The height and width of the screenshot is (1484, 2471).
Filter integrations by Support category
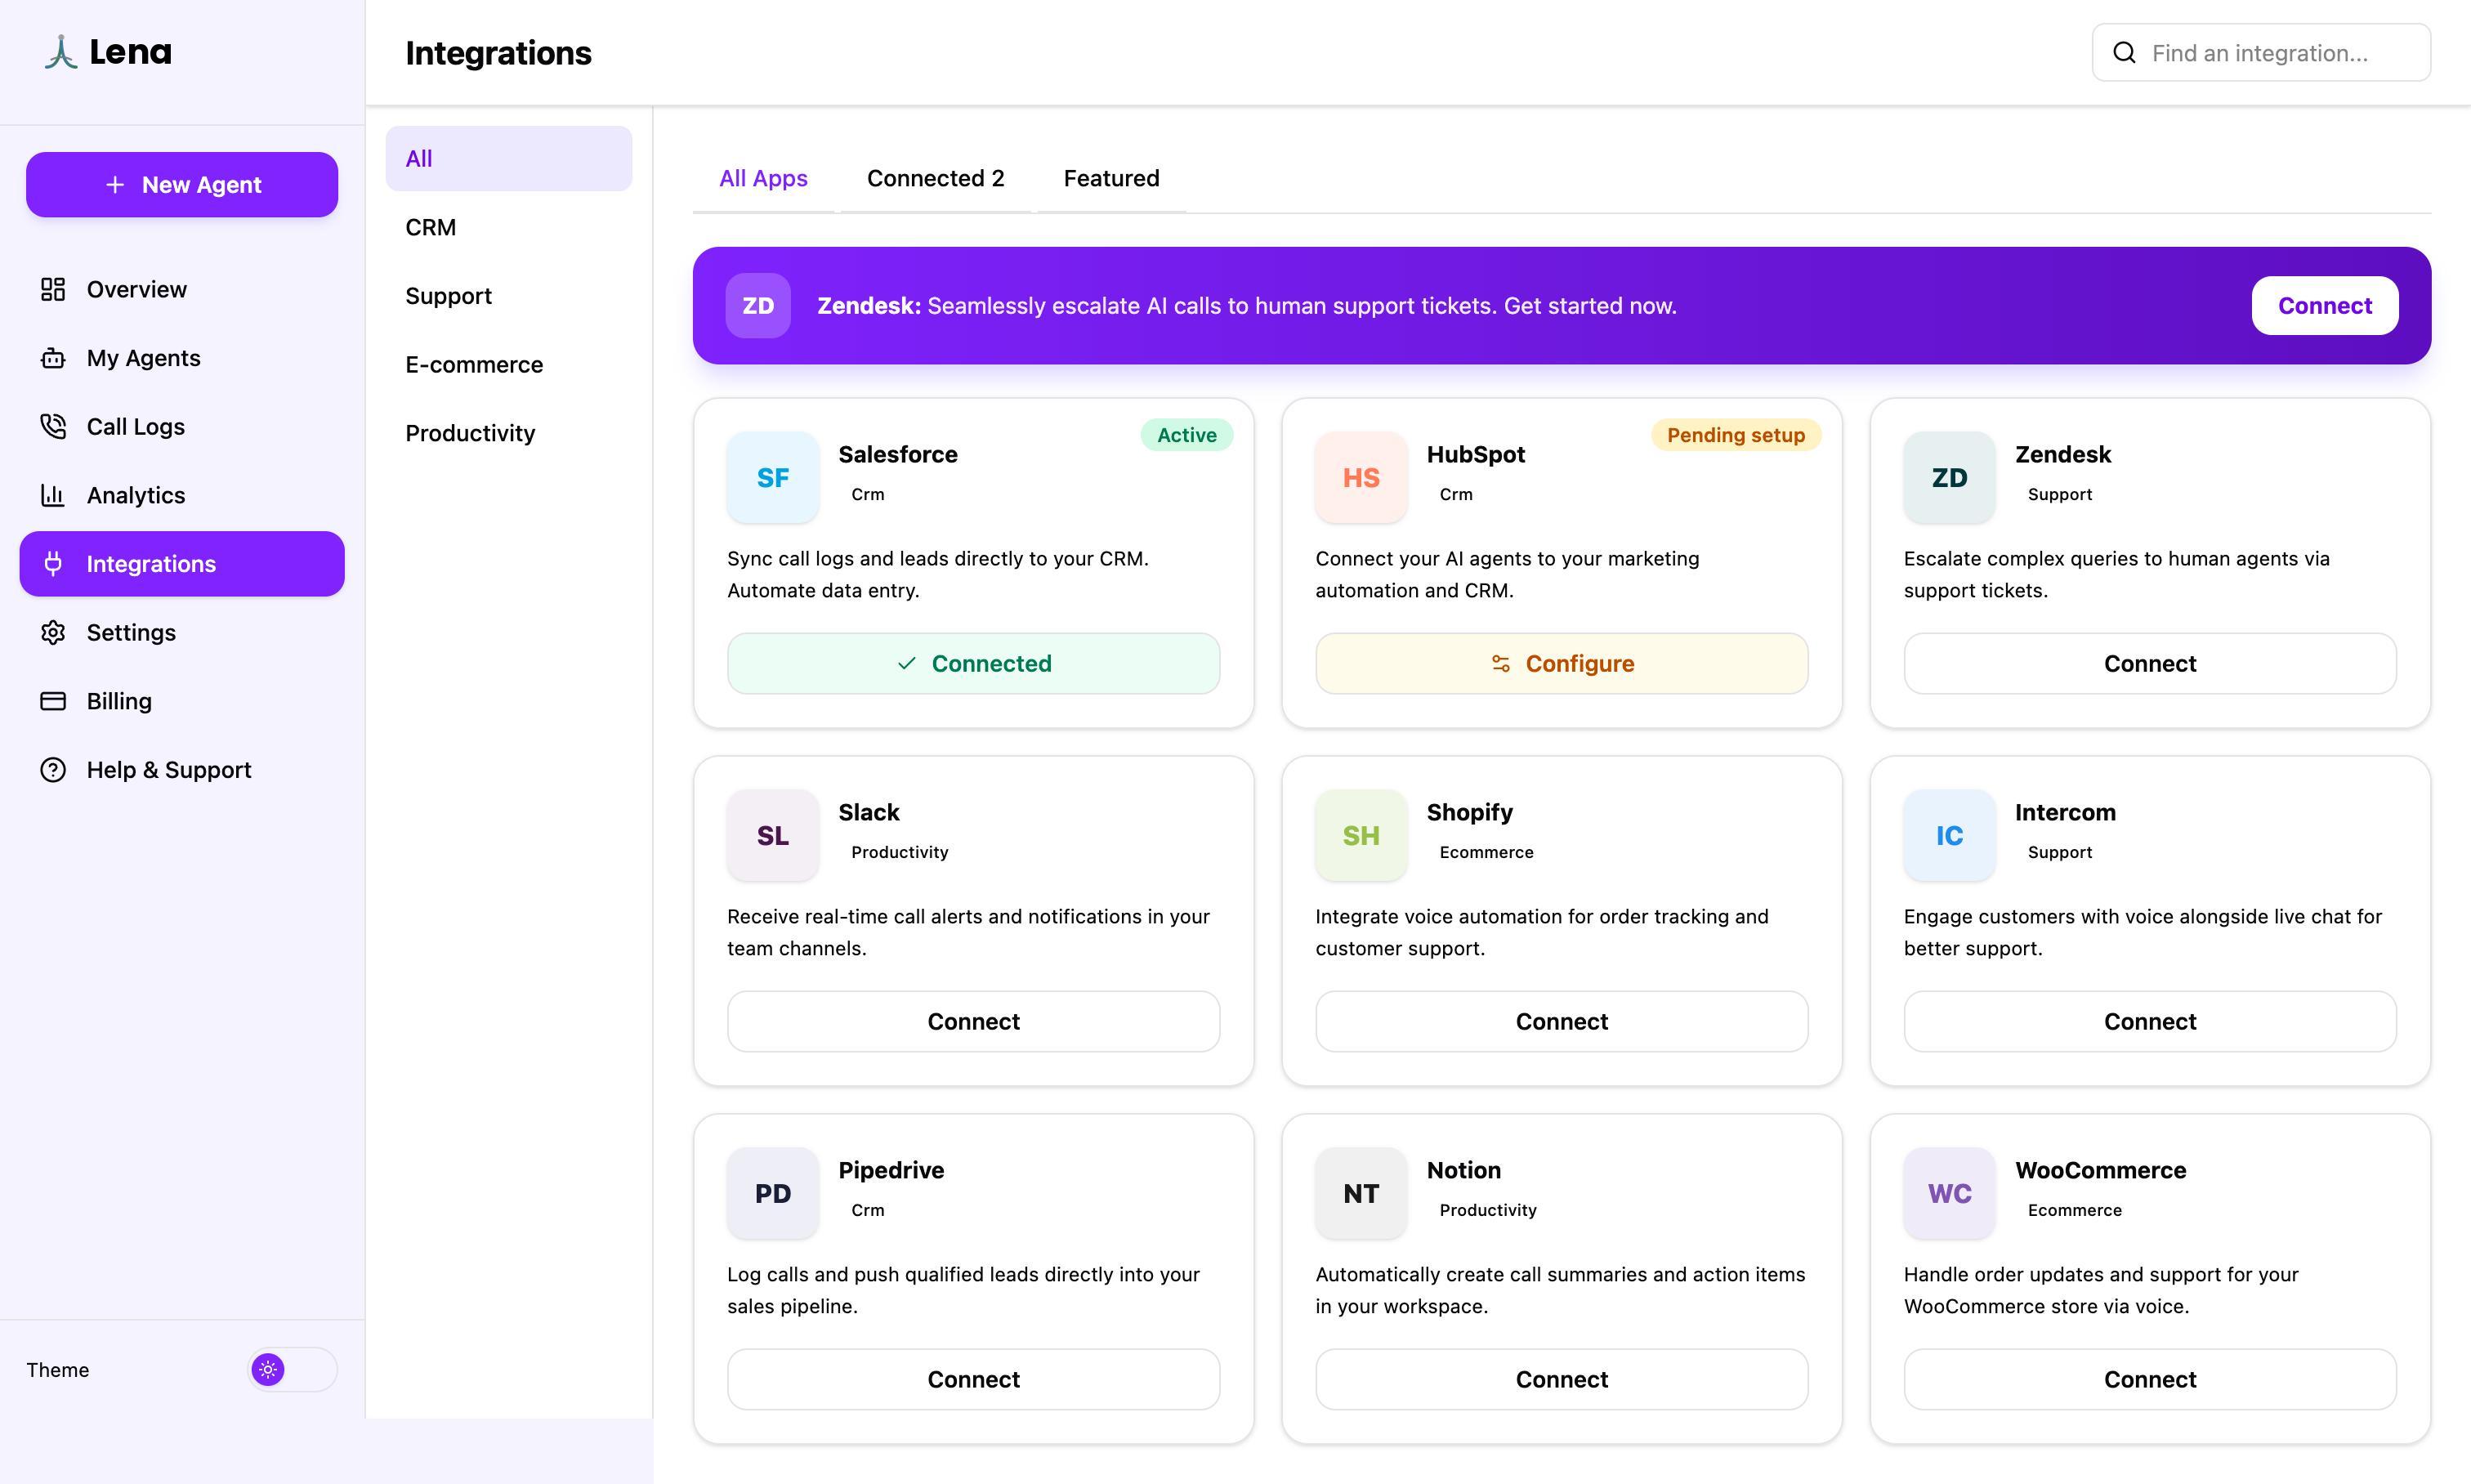coord(508,296)
